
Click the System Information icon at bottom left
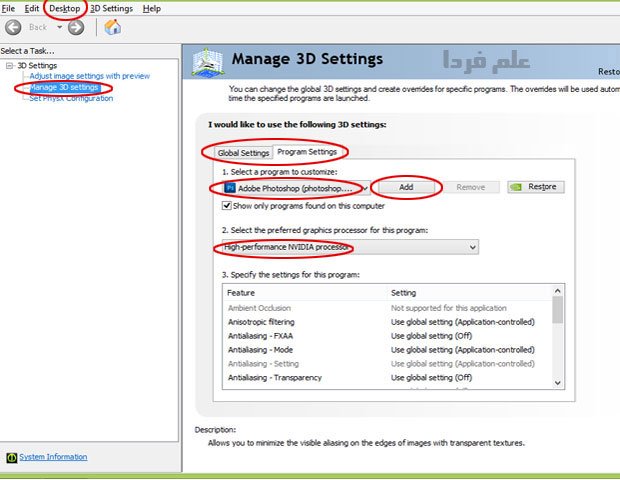[x=11, y=457]
